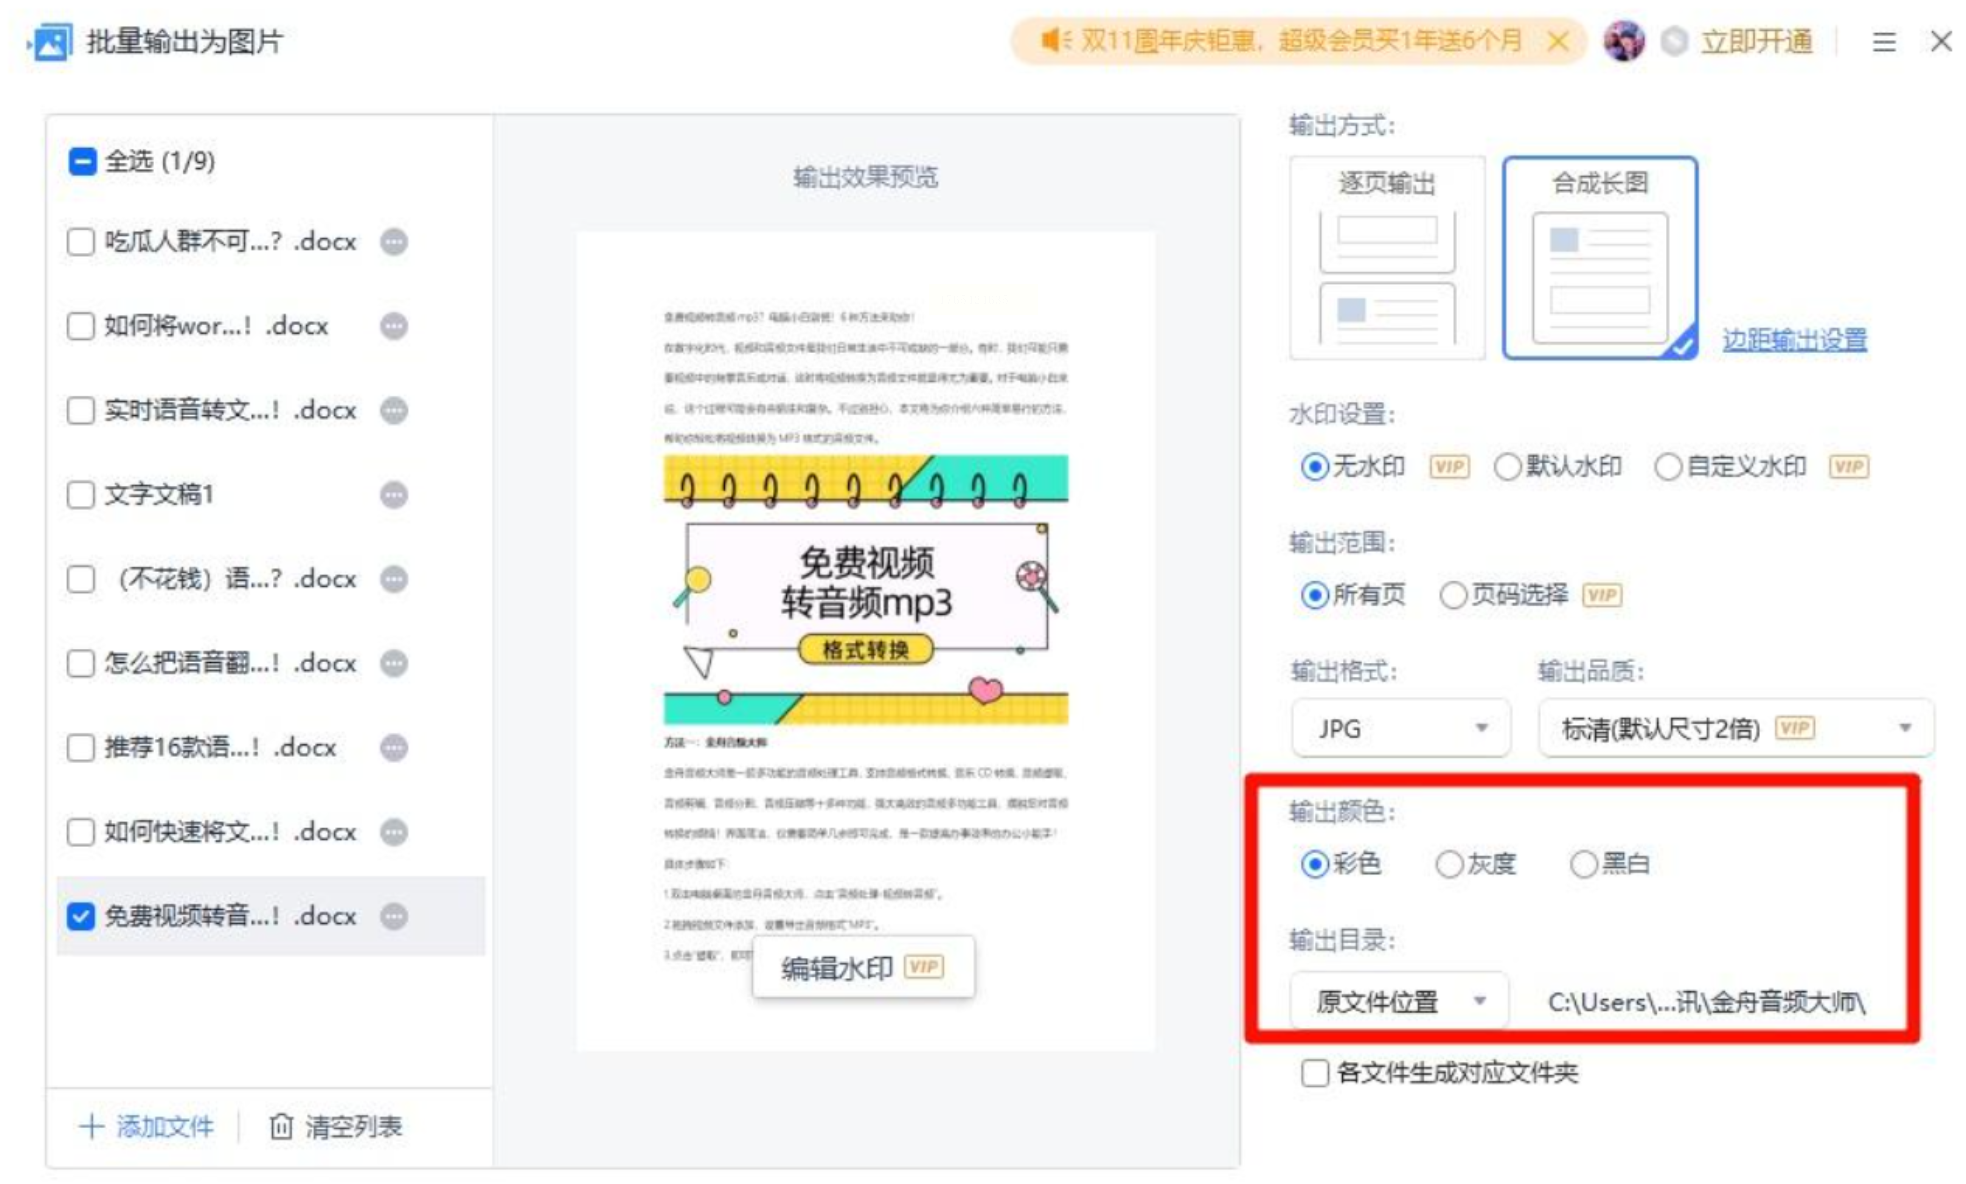
Task: Dismiss the 双11 promotion banner
Action: tap(1557, 41)
